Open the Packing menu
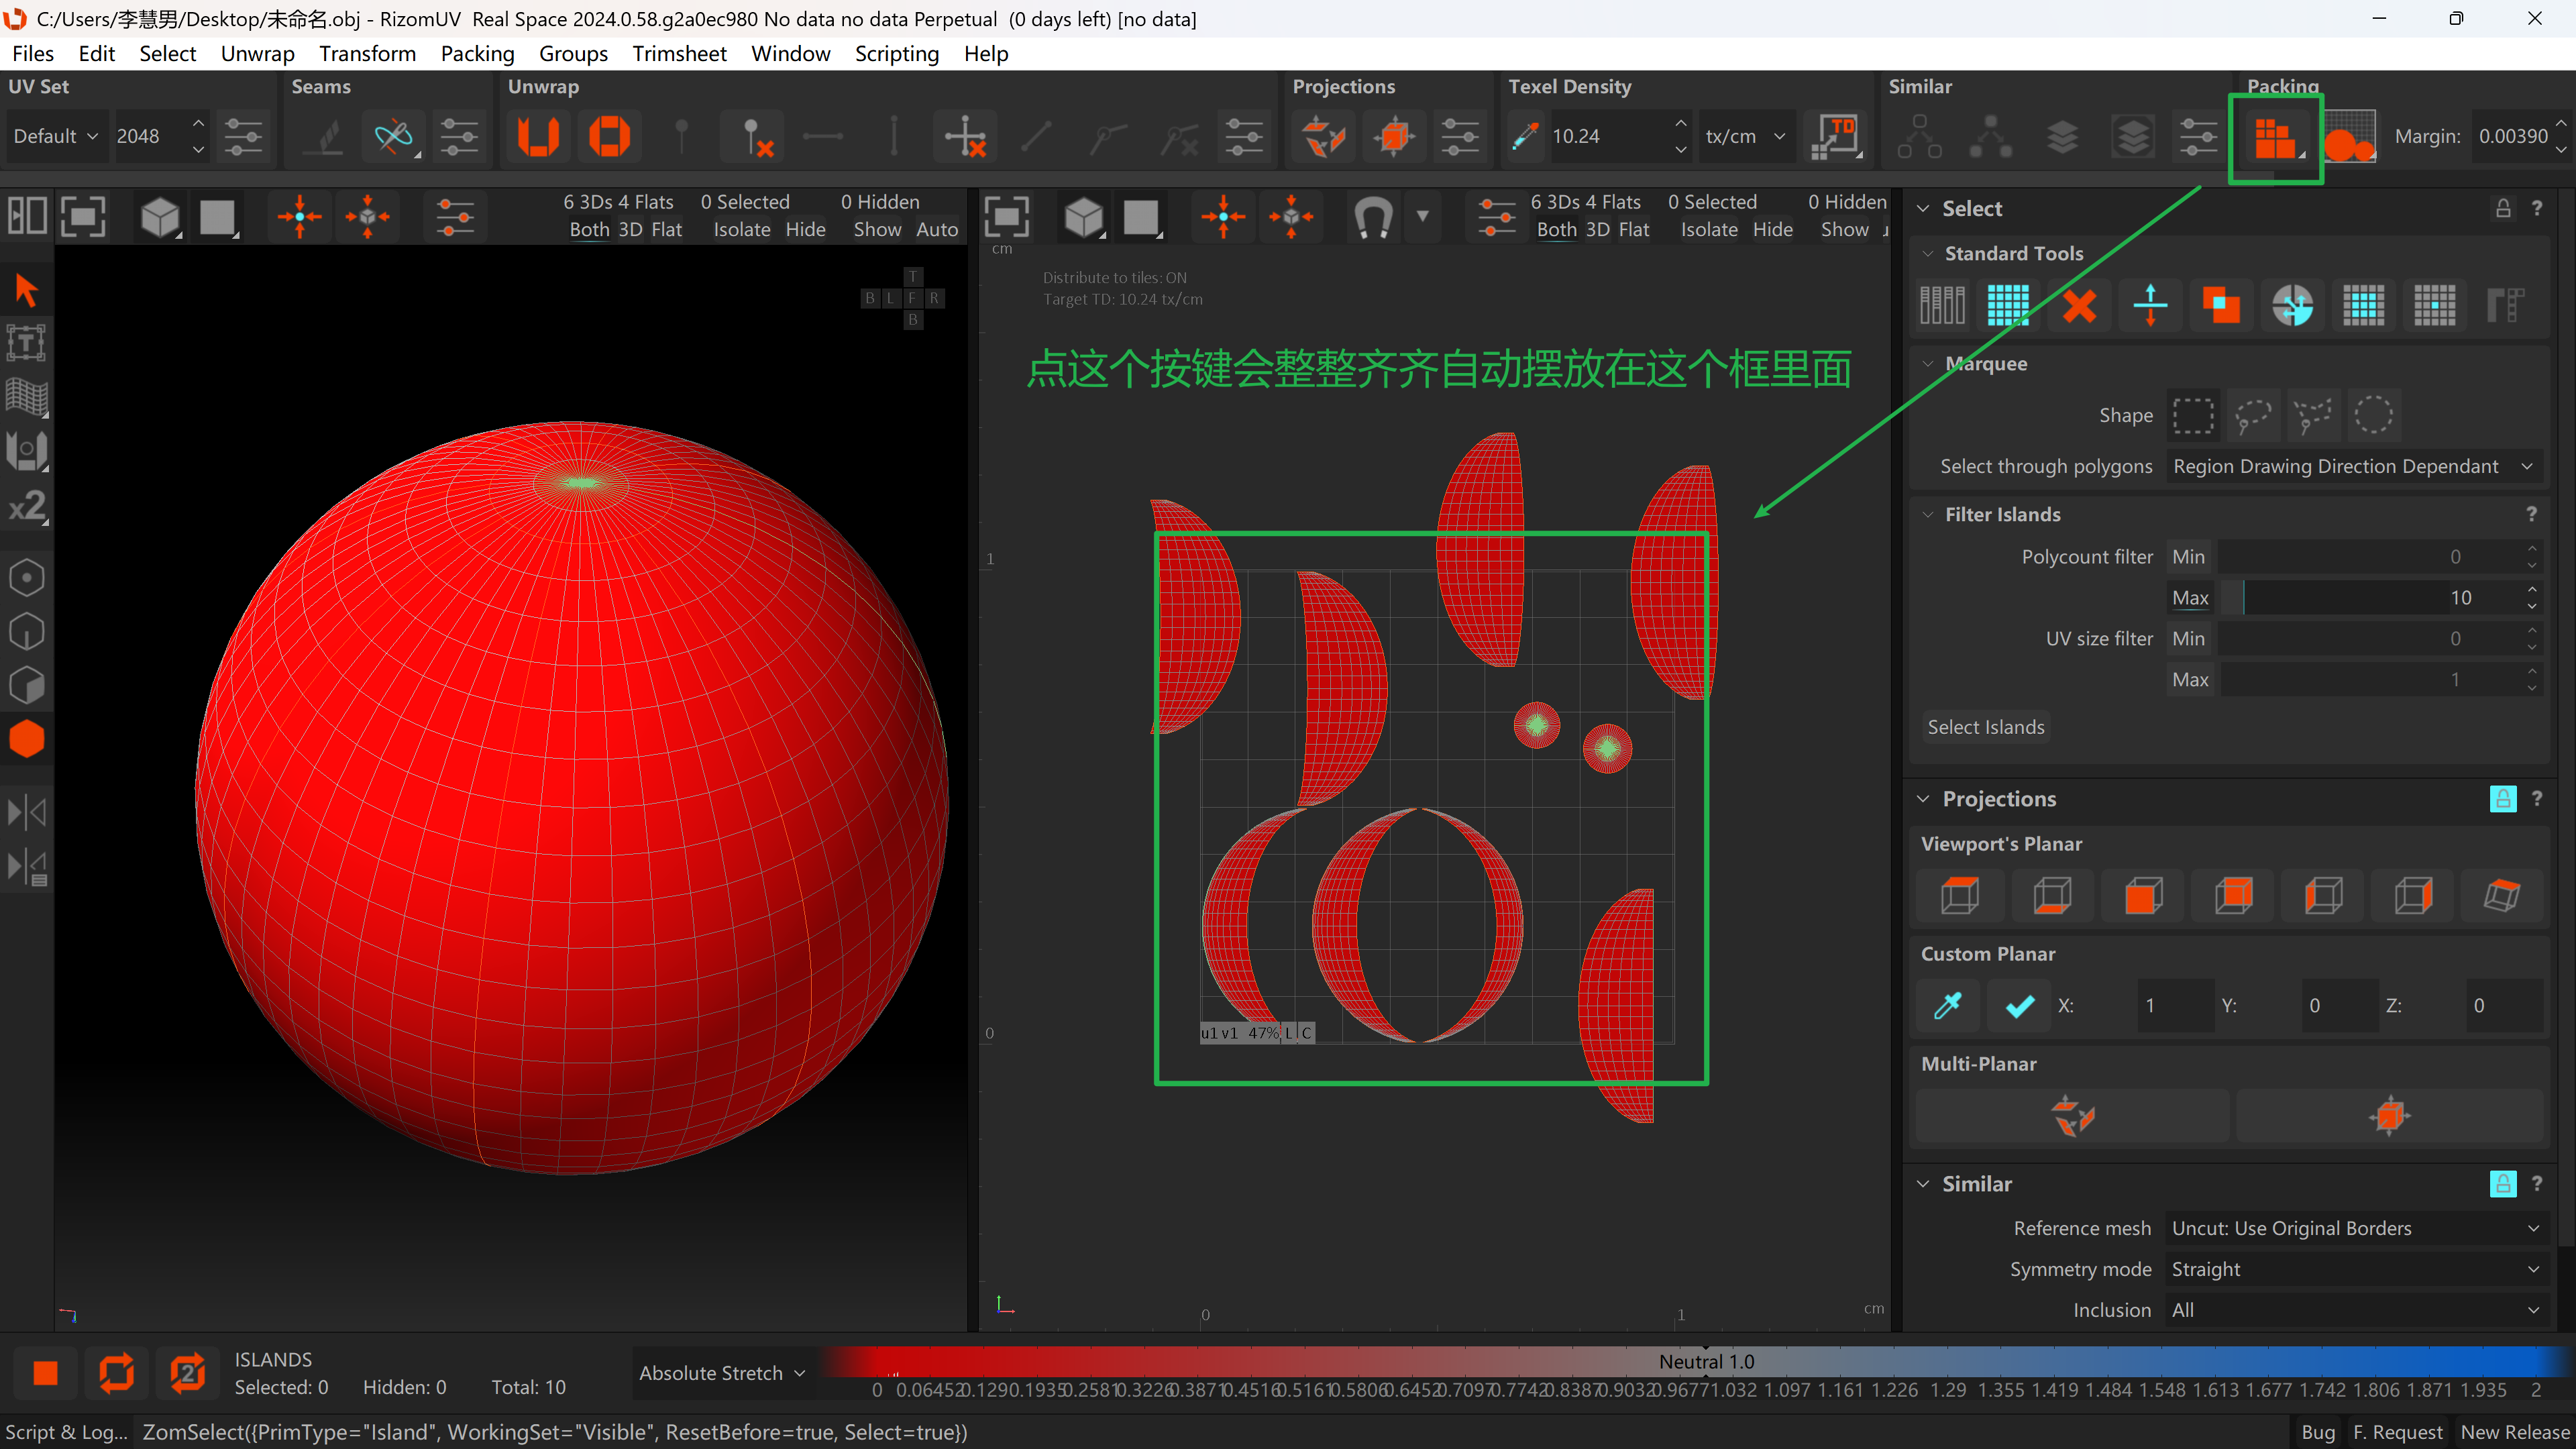2576x1449 pixels. coord(477,54)
